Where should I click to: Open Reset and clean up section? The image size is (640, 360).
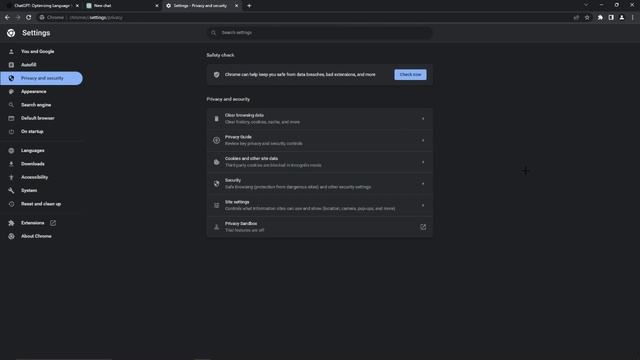tap(41, 204)
